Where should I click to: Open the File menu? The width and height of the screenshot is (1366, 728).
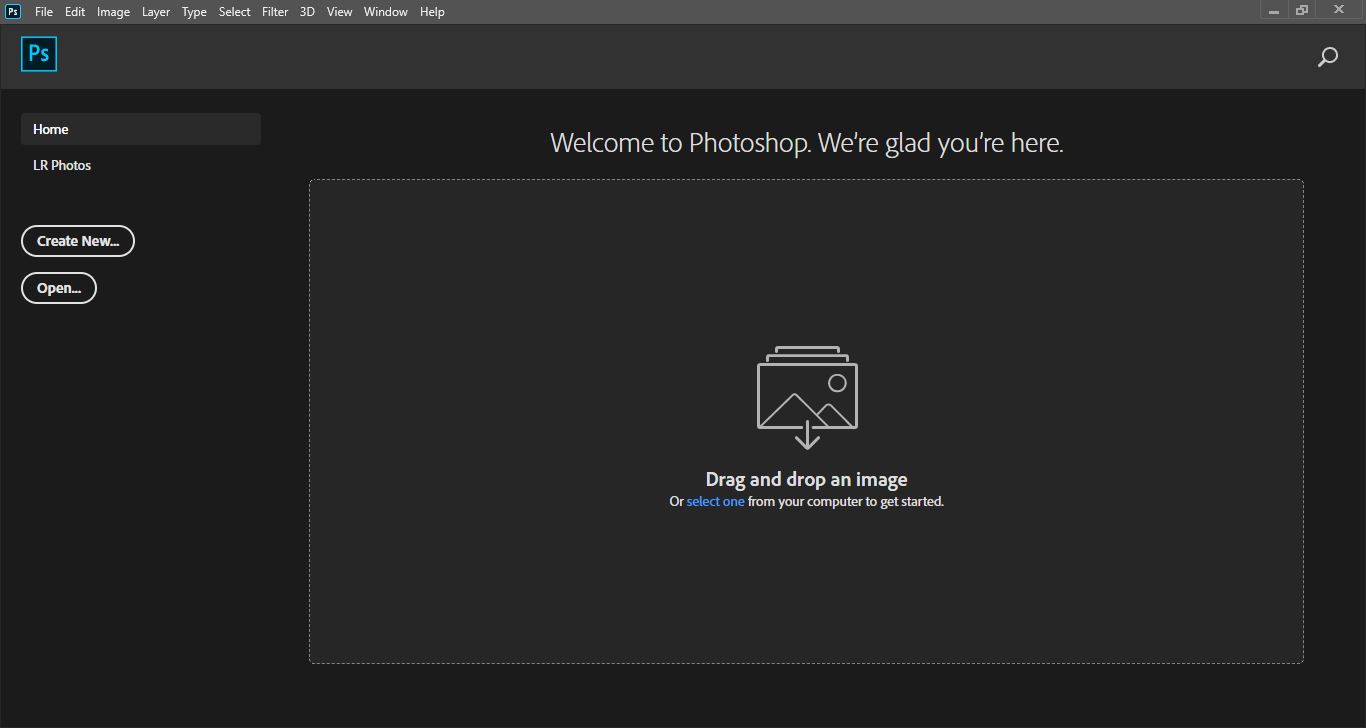click(43, 11)
